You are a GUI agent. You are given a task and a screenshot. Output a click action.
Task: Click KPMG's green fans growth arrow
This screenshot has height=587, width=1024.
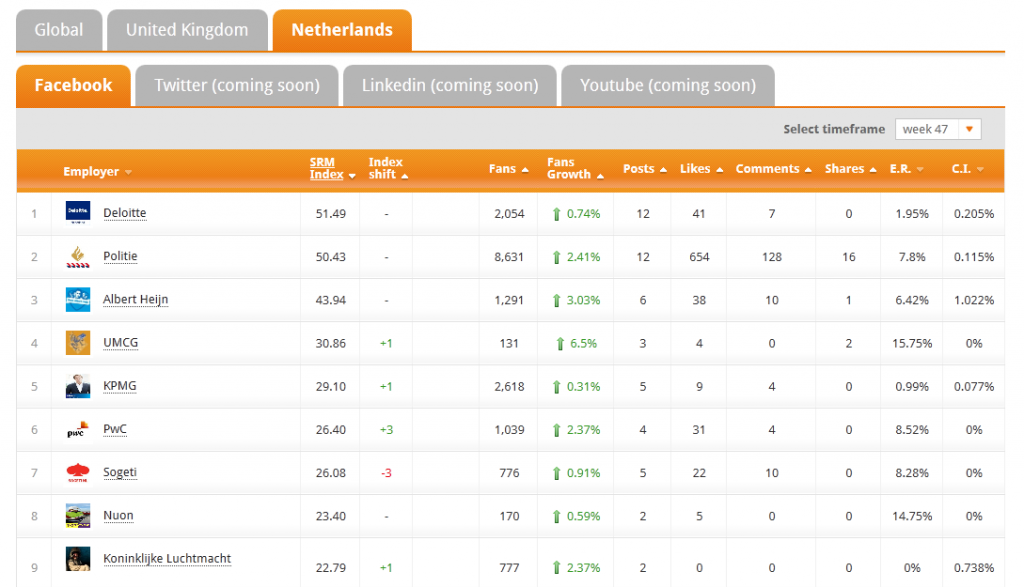(x=556, y=387)
